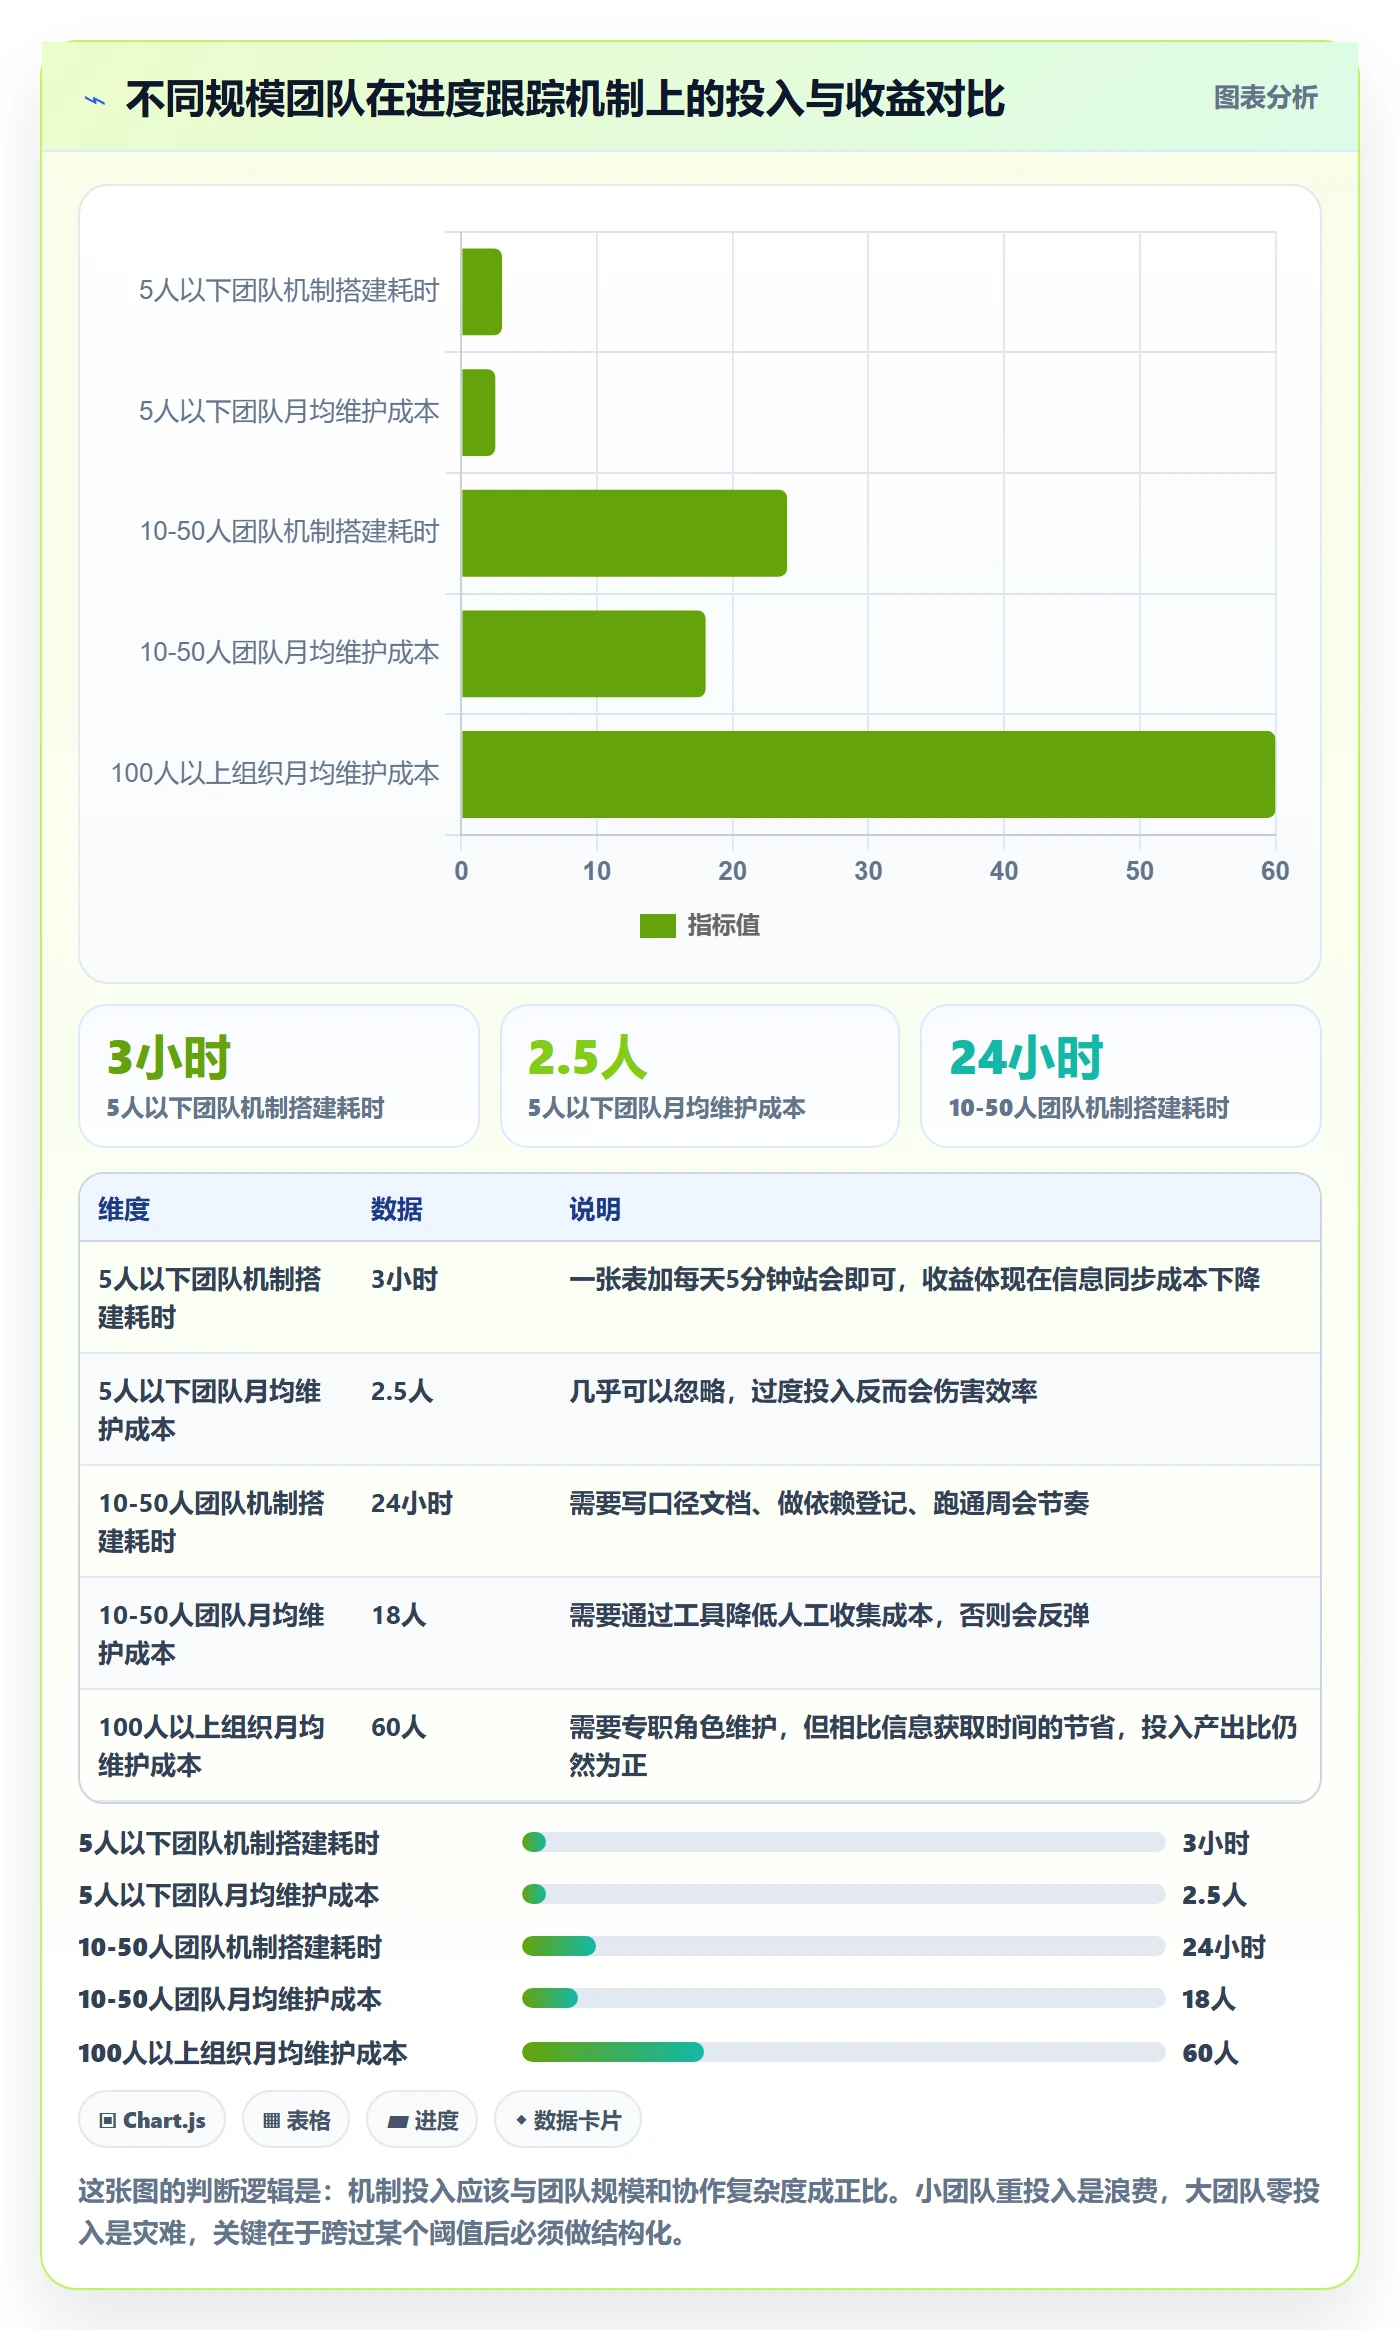The height and width of the screenshot is (2330, 1400).
Task: Click progress bar for 5人以下团队月均维护成本
Action: (x=844, y=1894)
